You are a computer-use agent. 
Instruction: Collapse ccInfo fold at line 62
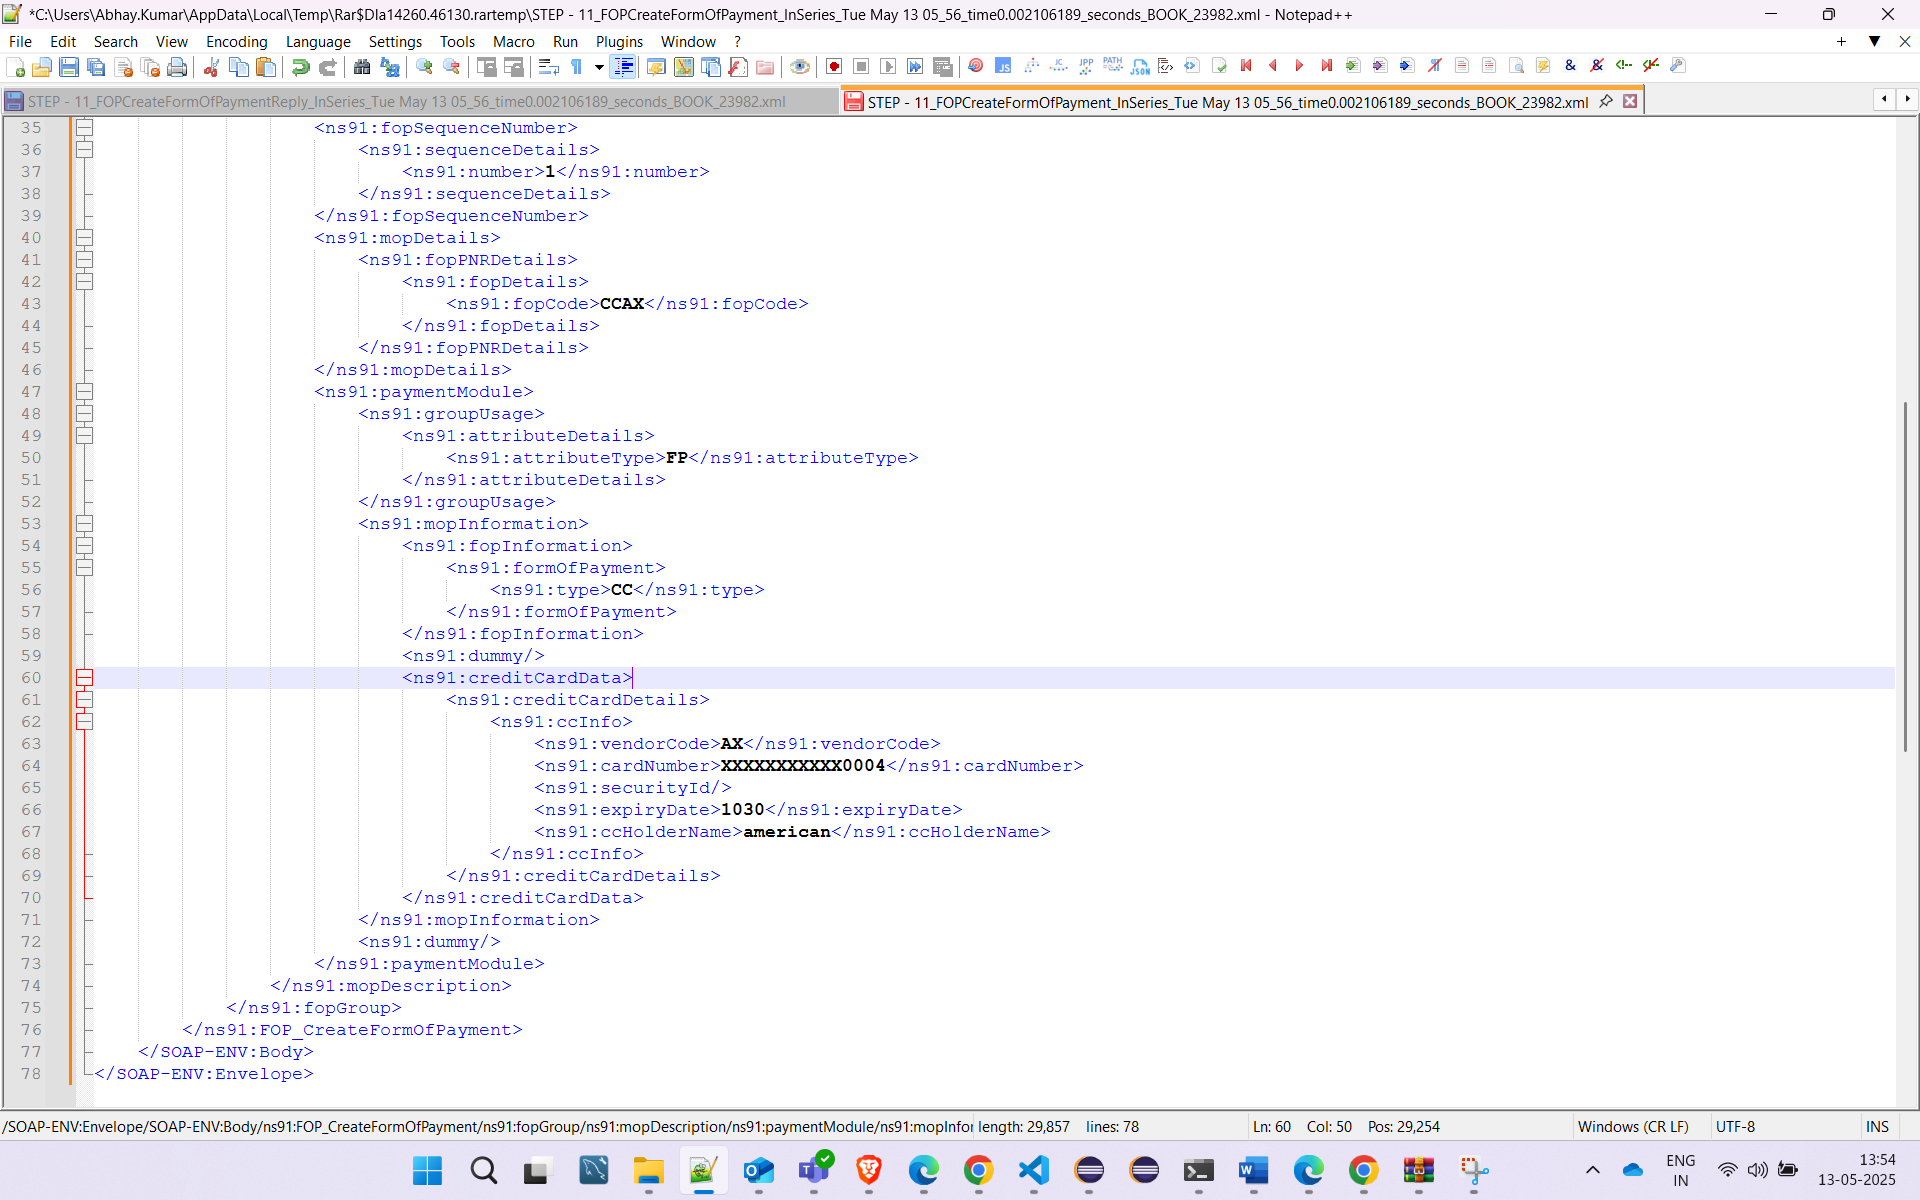point(85,722)
